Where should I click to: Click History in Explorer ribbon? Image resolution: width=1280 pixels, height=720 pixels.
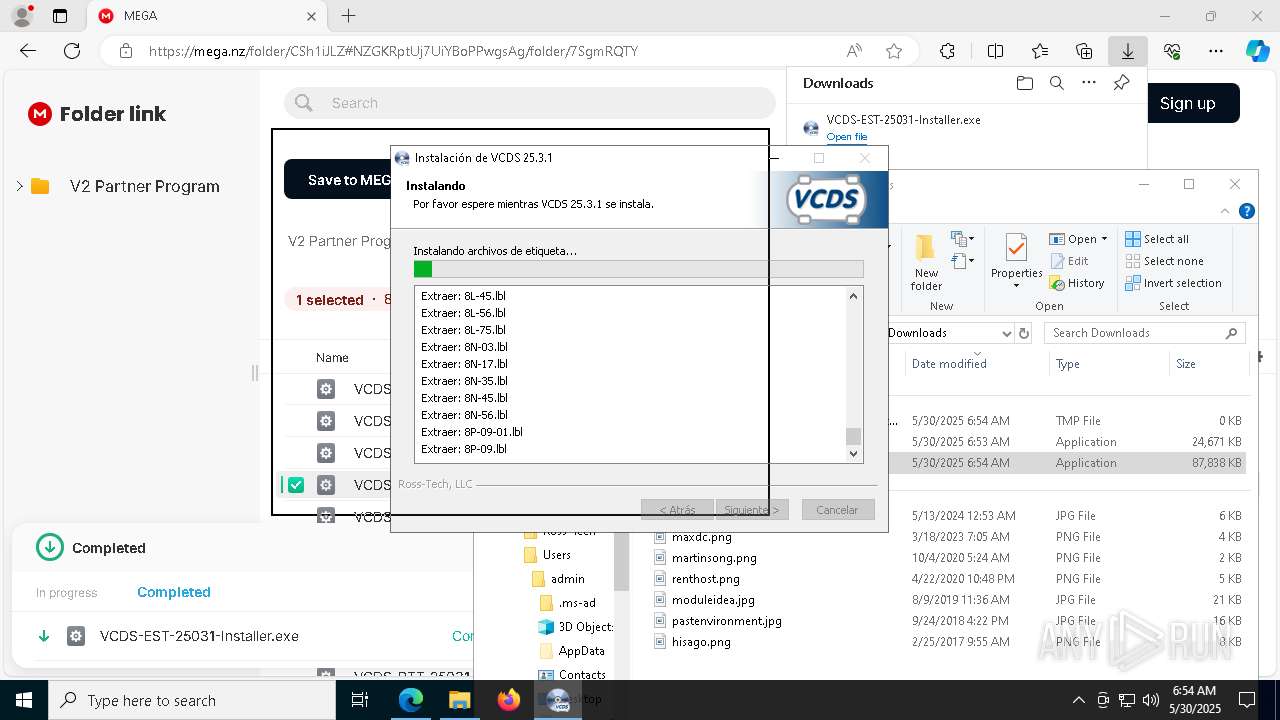click(x=1077, y=283)
